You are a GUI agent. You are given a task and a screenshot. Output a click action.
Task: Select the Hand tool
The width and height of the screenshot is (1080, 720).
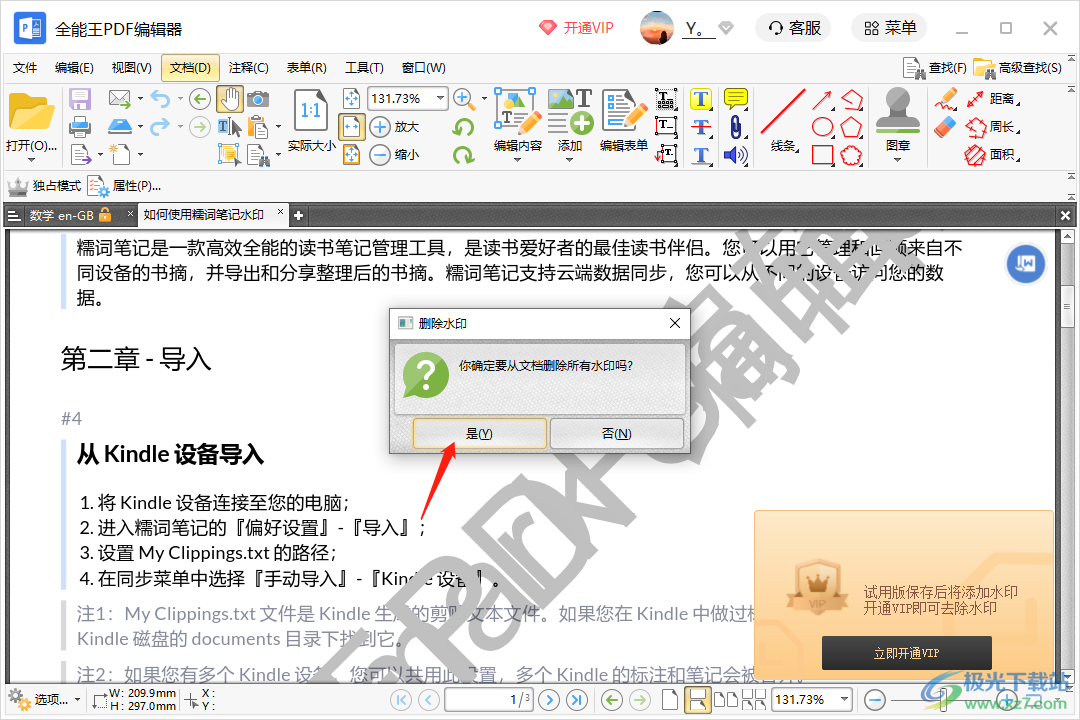pyautogui.click(x=229, y=99)
